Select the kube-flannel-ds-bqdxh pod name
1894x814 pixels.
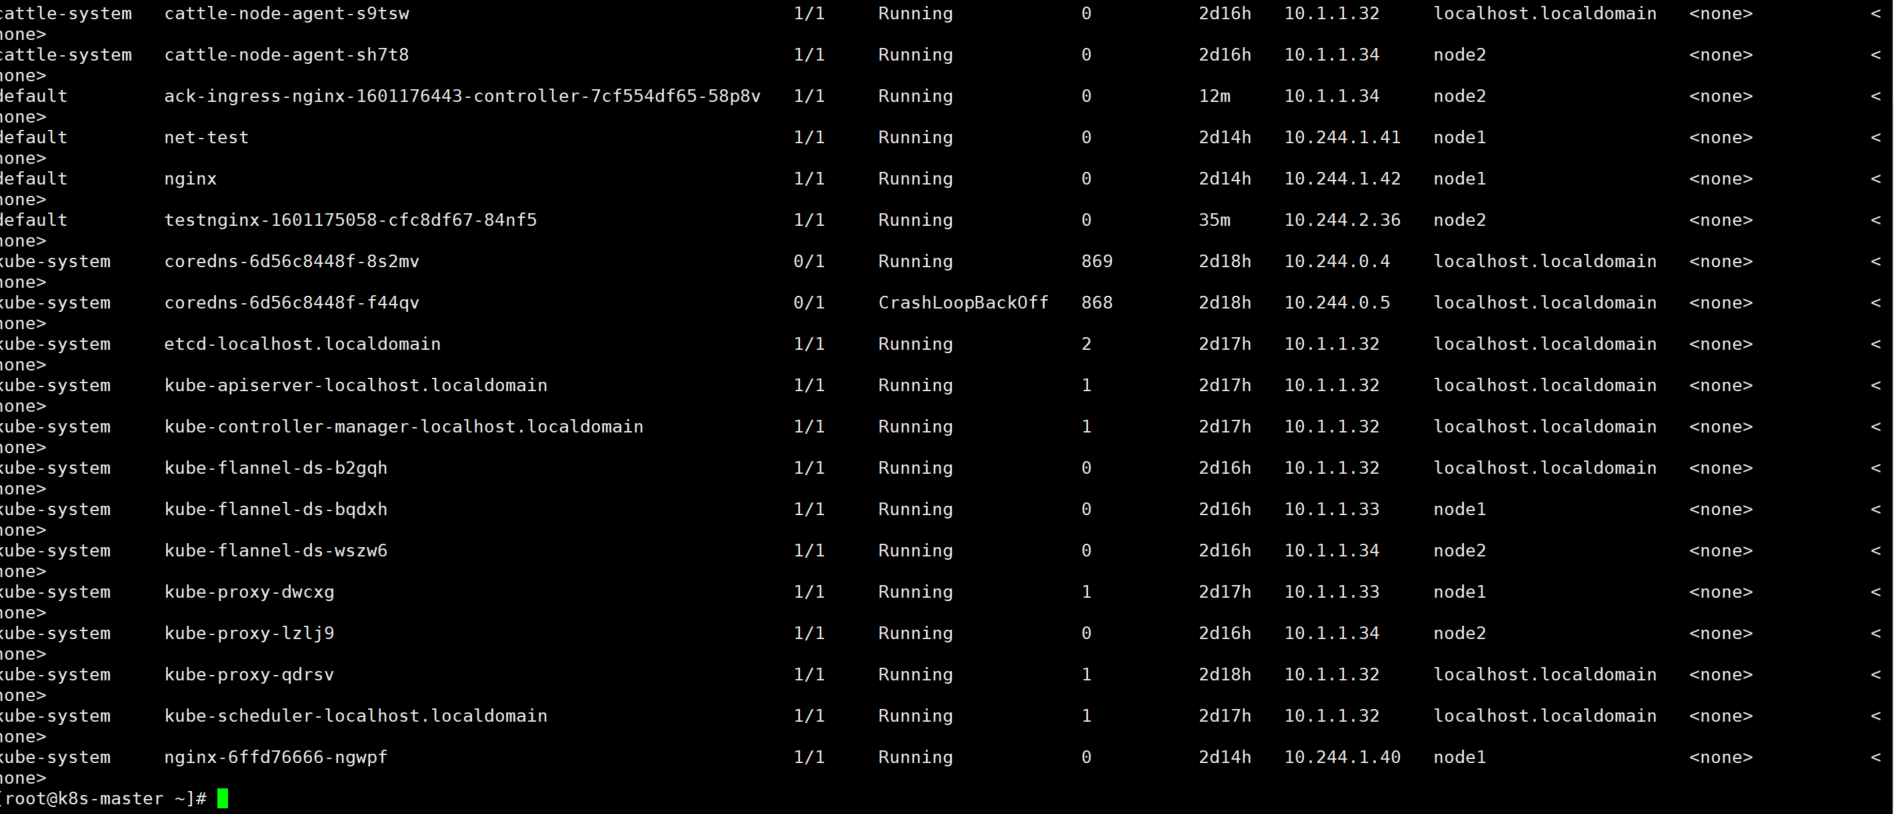click(x=276, y=510)
